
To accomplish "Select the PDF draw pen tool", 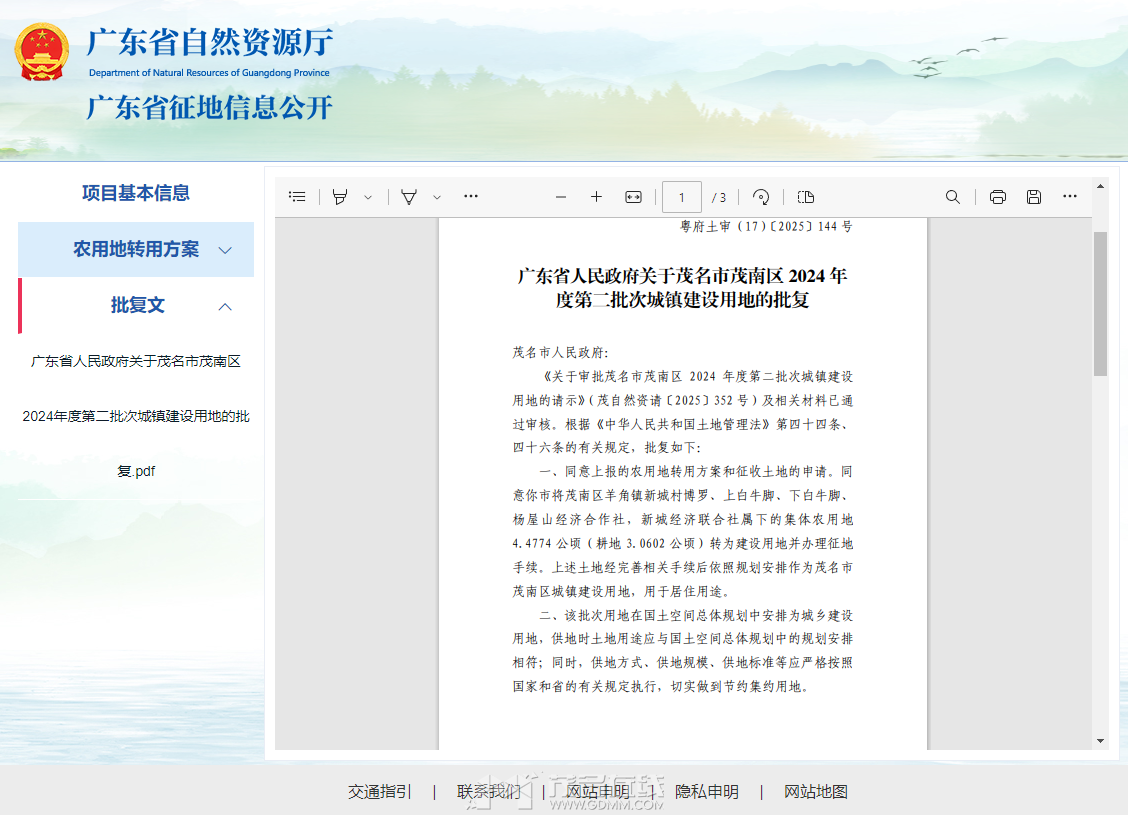I will click(409, 197).
